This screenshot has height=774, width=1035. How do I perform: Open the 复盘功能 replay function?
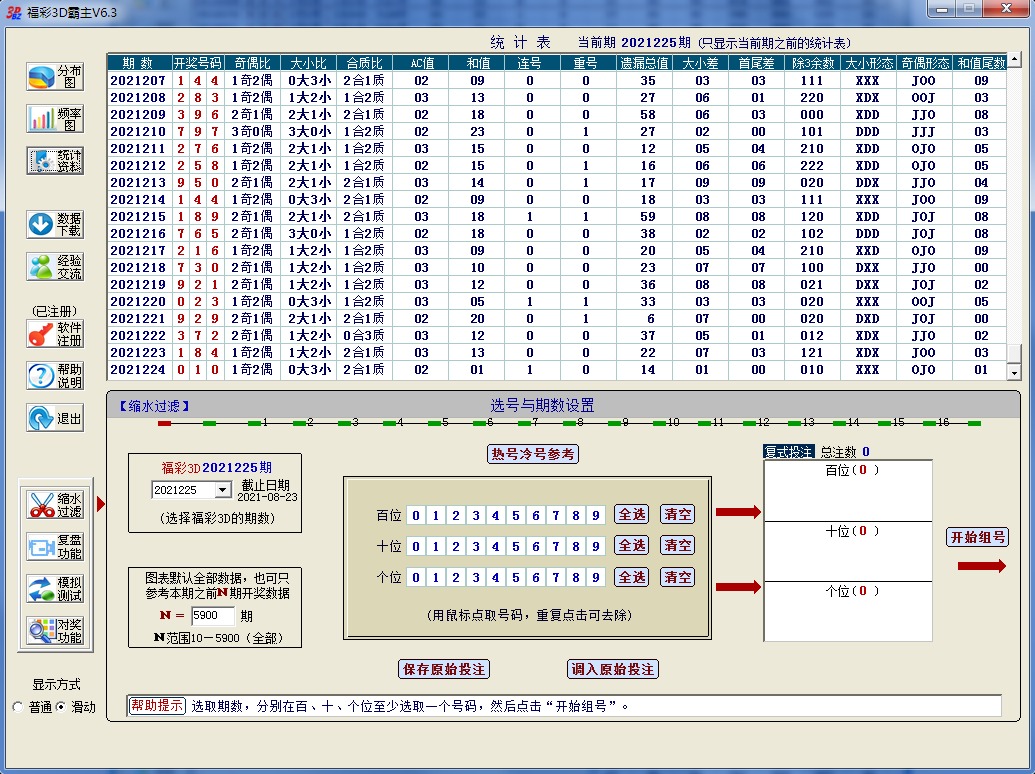click(55, 547)
